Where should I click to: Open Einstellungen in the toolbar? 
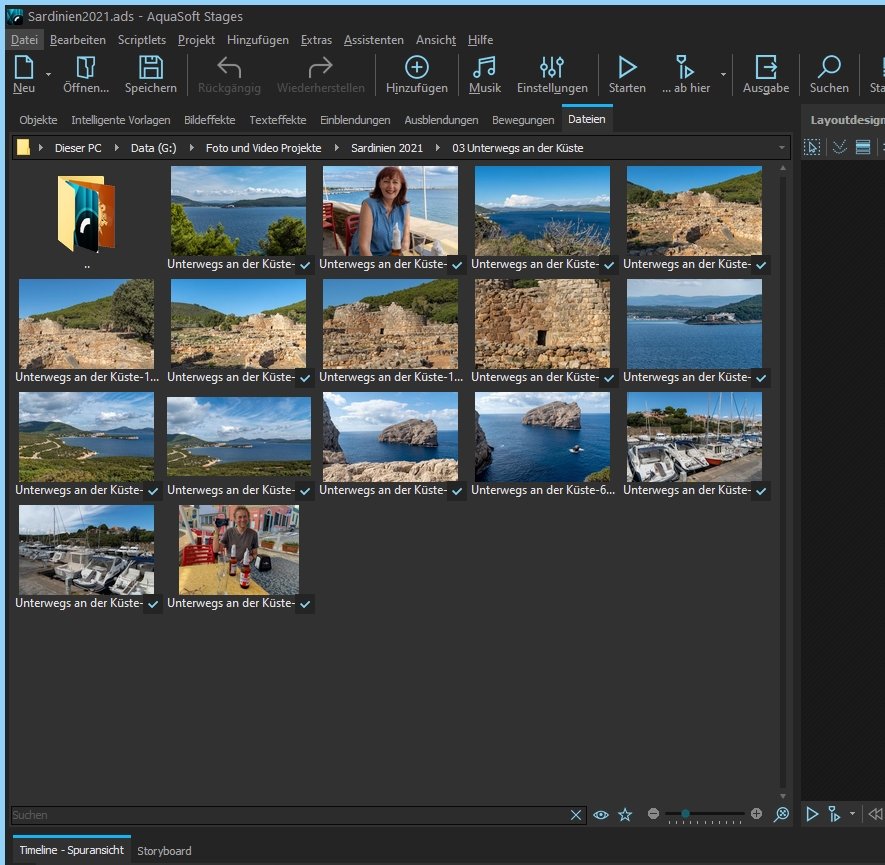[552, 68]
